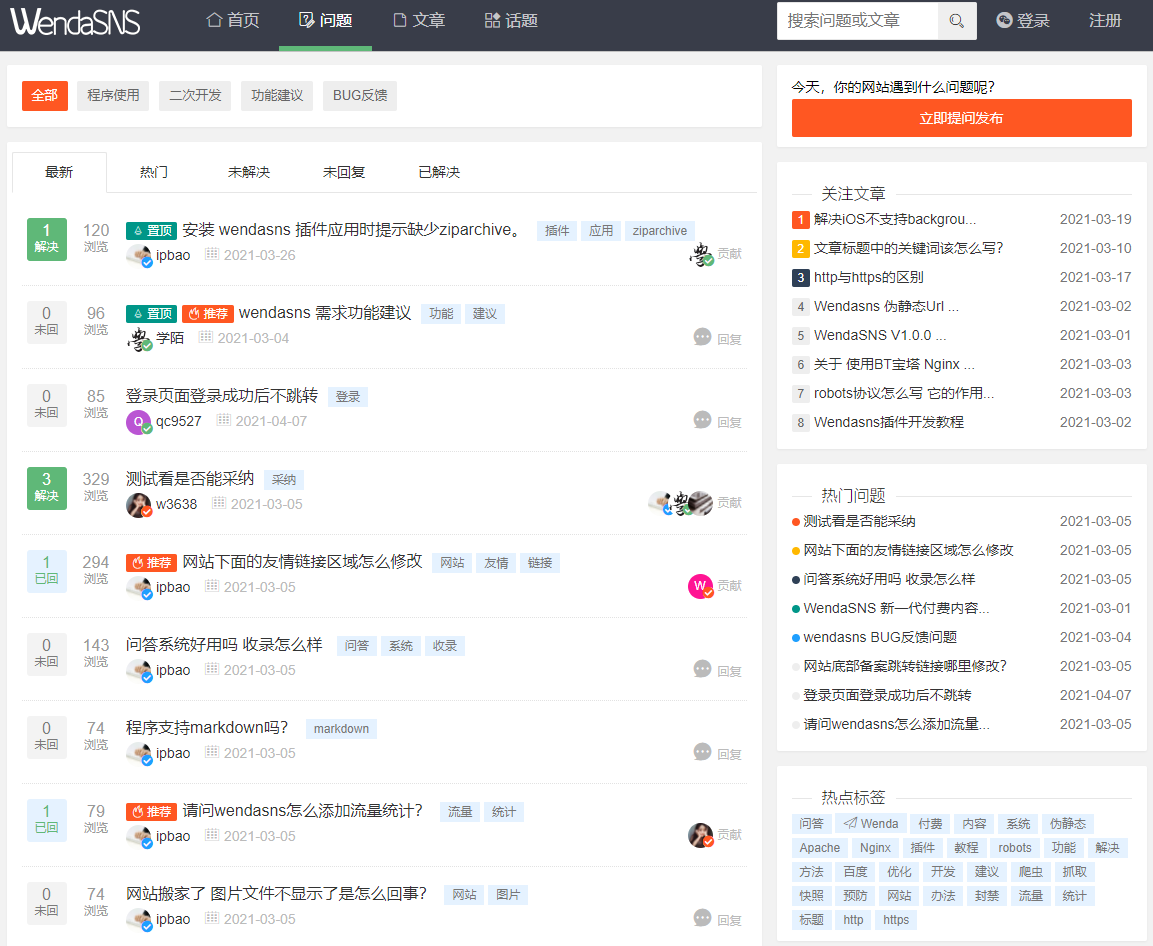
Task: Click the document icon beside 文章
Action: pyautogui.click(x=398, y=19)
